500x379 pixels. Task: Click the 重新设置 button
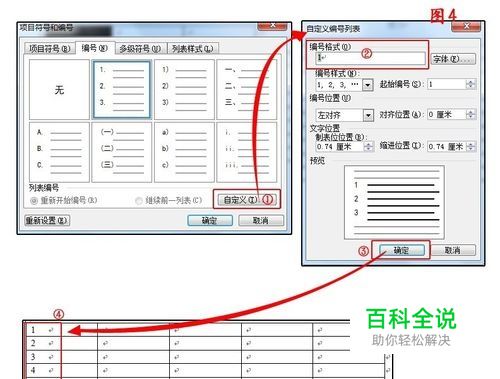(x=47, y=220)
